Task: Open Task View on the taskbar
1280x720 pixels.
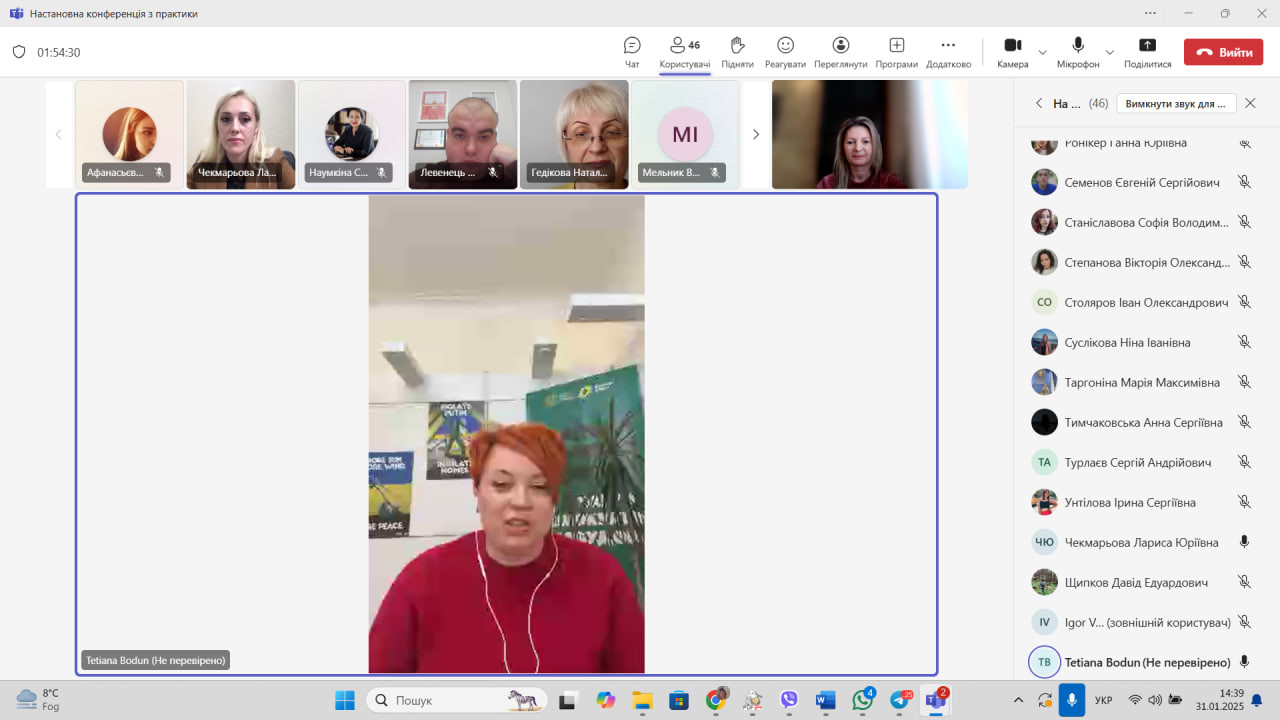Action: tap(567, 700)
